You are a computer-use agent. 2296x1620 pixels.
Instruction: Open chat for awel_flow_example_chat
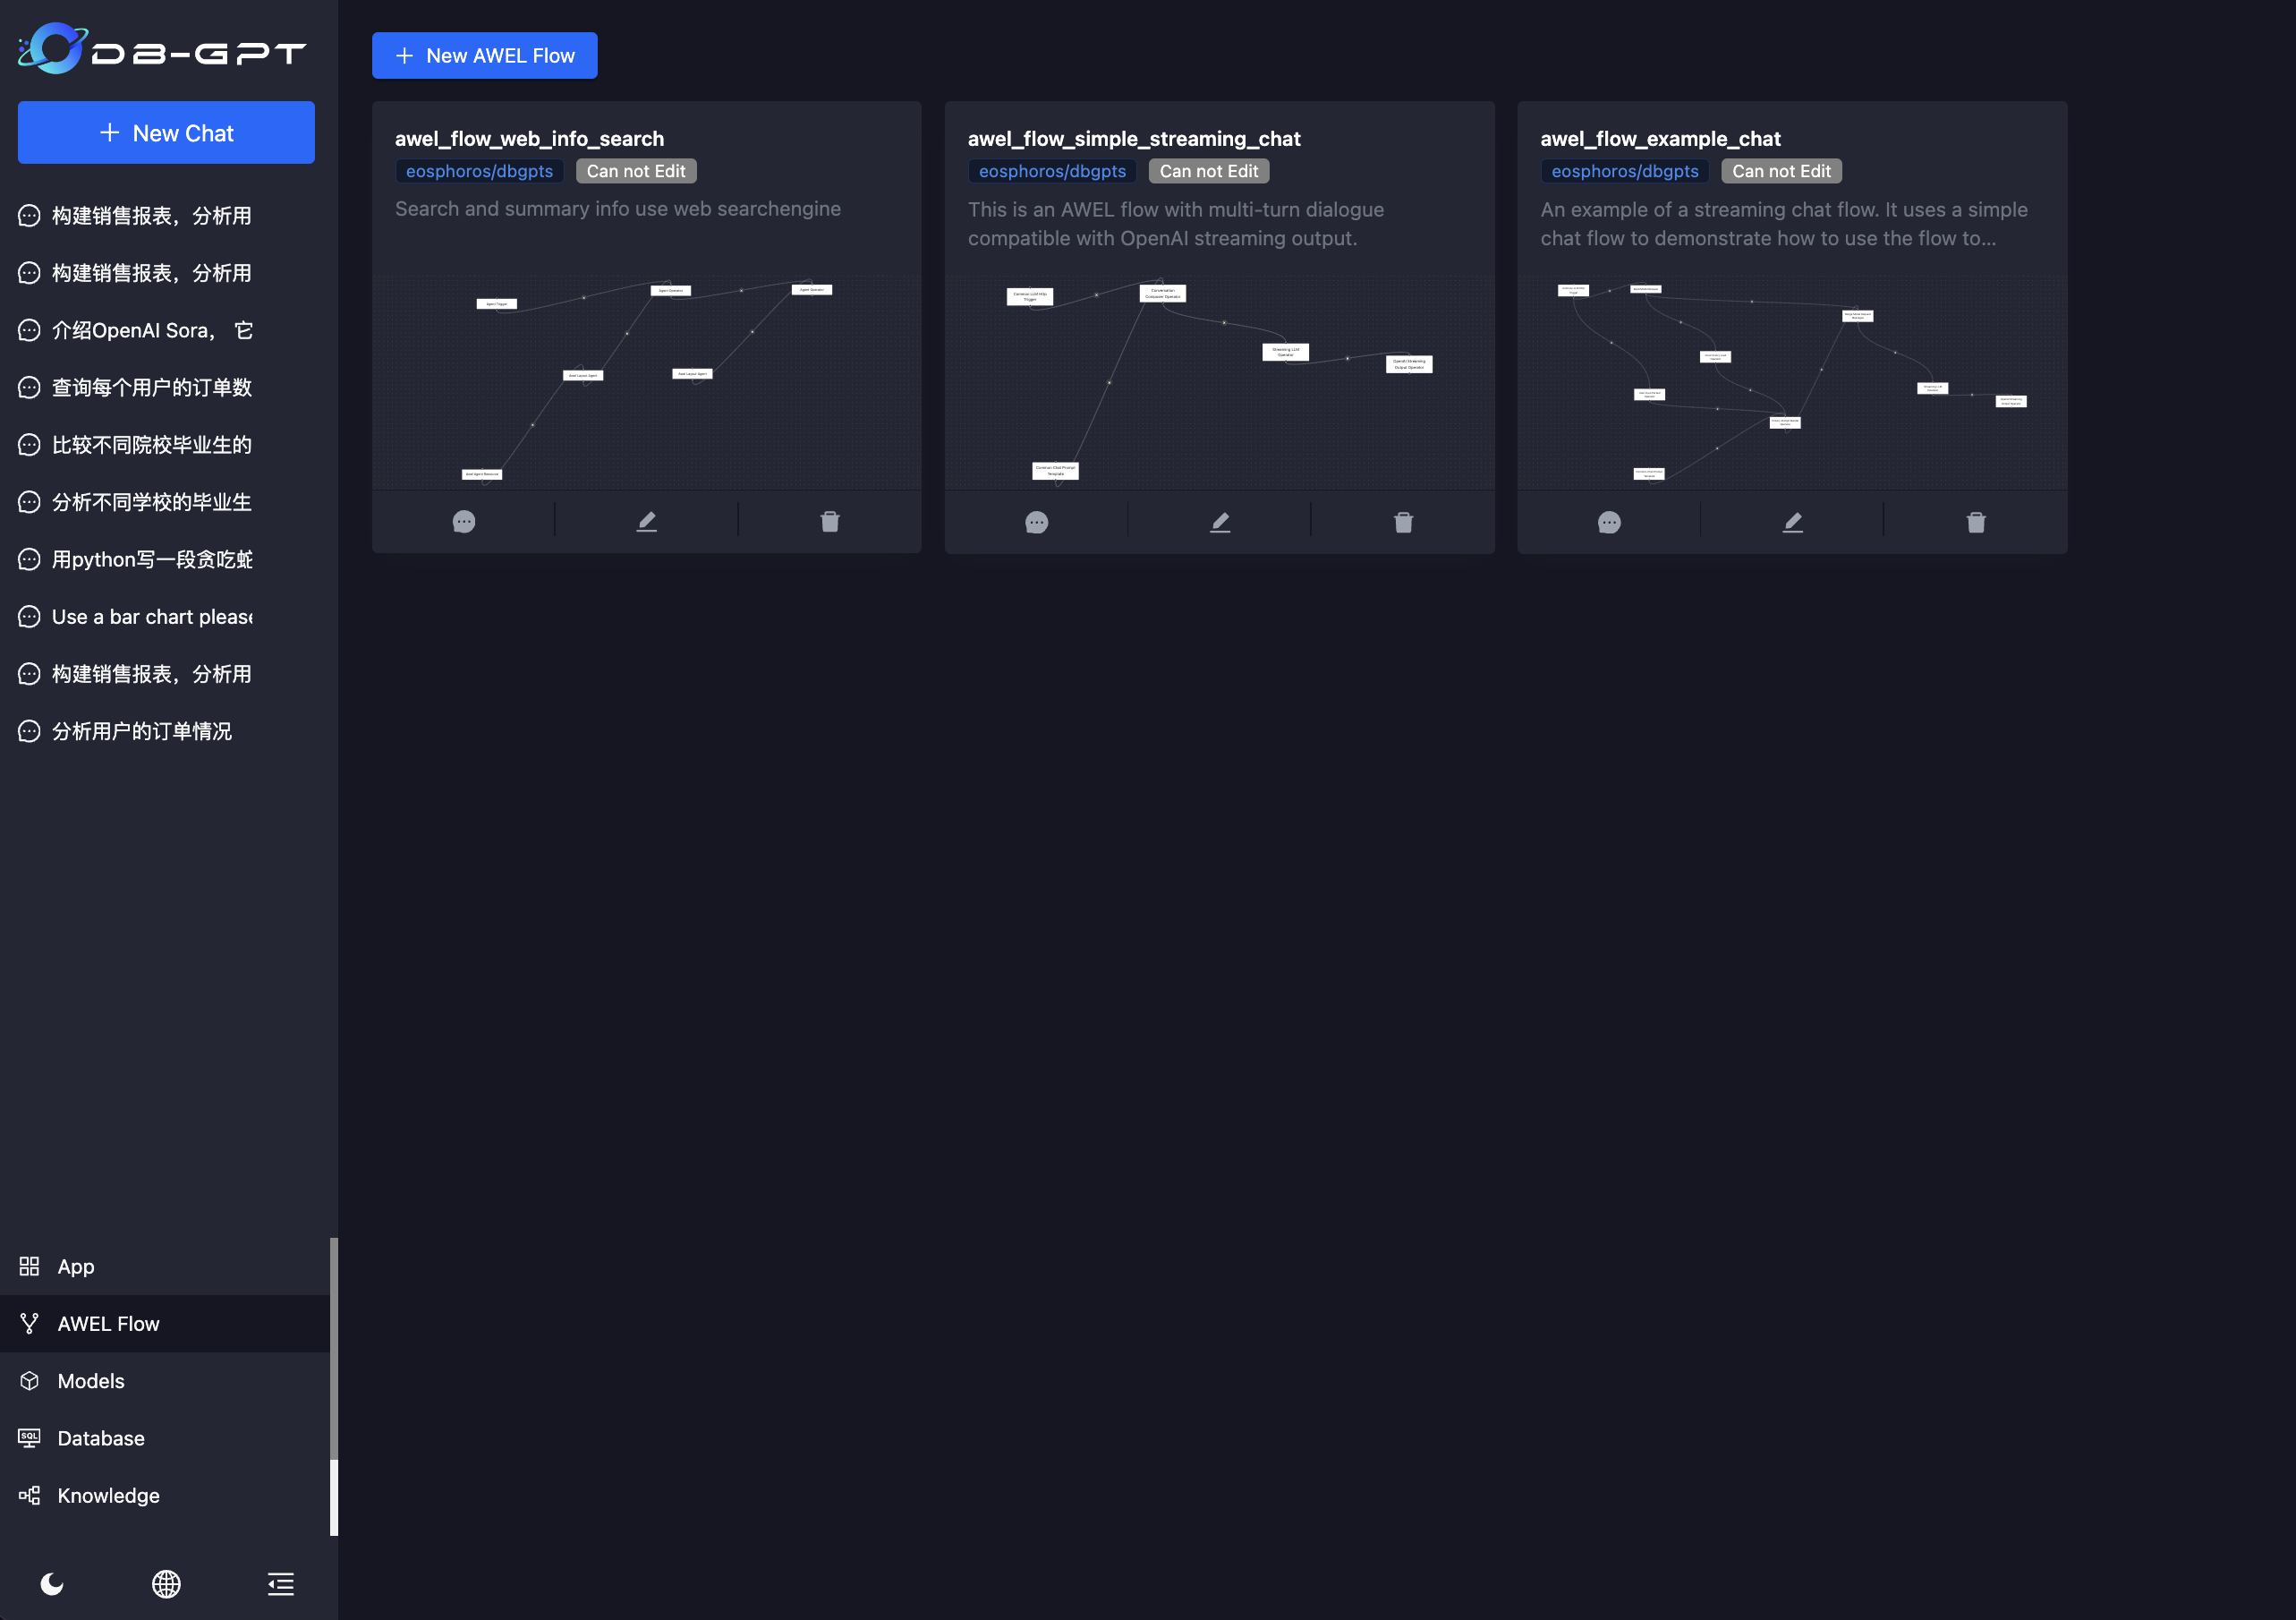point(1608,521)
